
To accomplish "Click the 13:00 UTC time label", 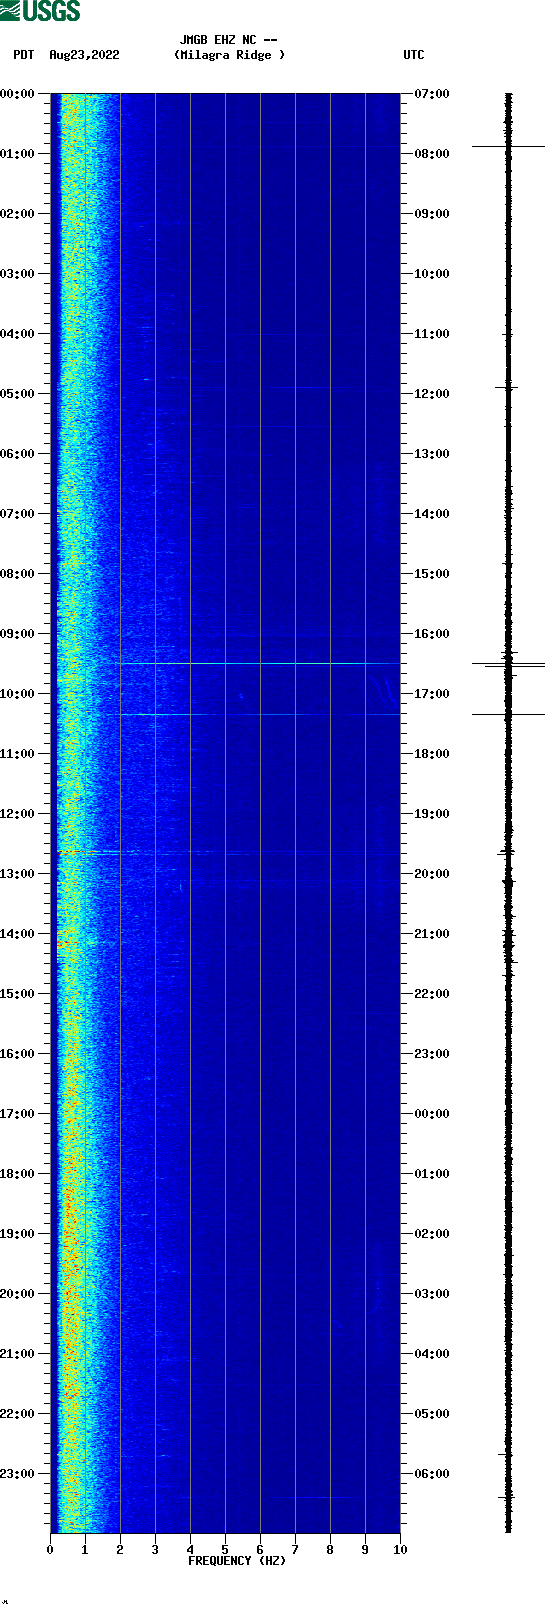I will [x=432, y=454].
